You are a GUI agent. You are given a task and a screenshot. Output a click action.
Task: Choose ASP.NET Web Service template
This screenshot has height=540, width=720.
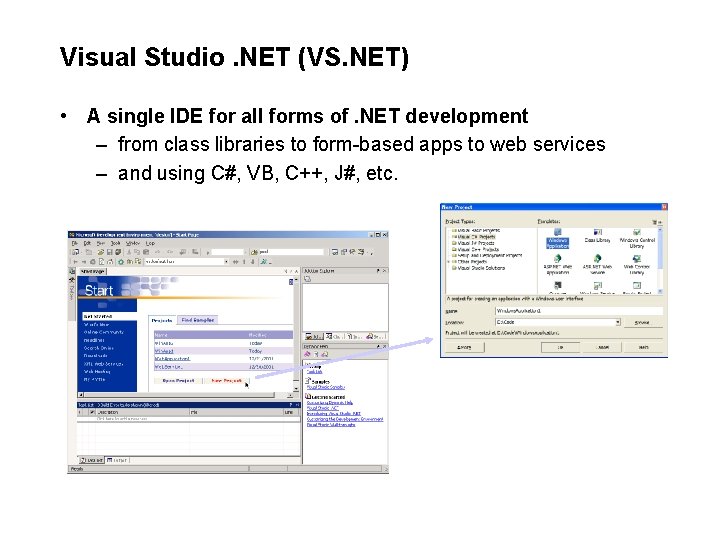[x=597, y=264]
